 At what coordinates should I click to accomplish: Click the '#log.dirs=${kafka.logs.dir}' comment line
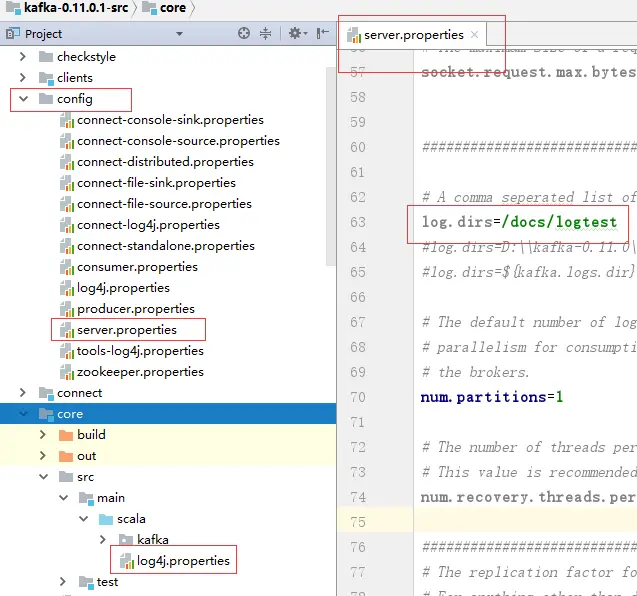point(528,272)
